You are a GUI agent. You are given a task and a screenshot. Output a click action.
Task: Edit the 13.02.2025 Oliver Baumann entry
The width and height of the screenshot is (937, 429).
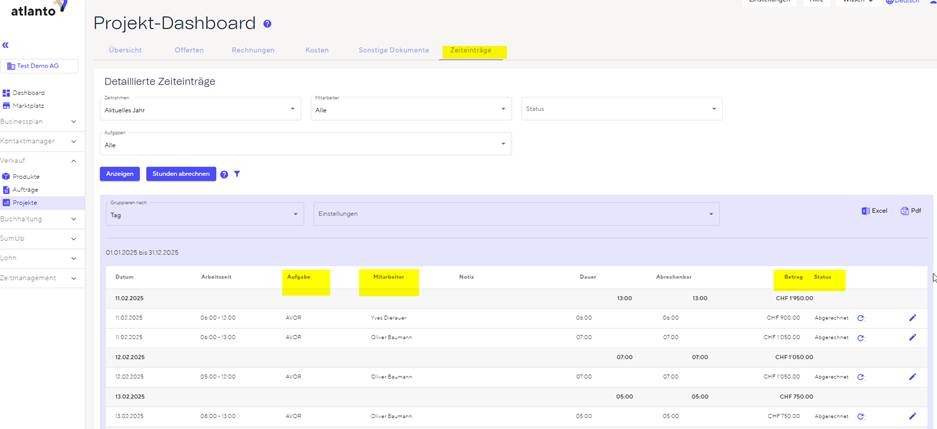click(x=912, y=416)
